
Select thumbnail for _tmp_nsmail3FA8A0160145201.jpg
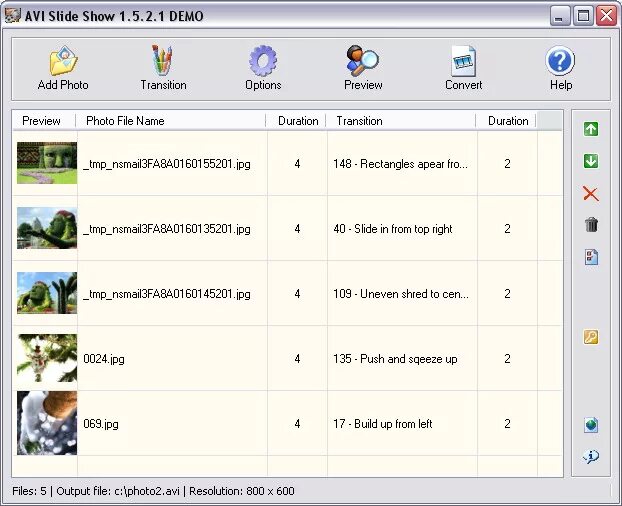tap(47, 293)
